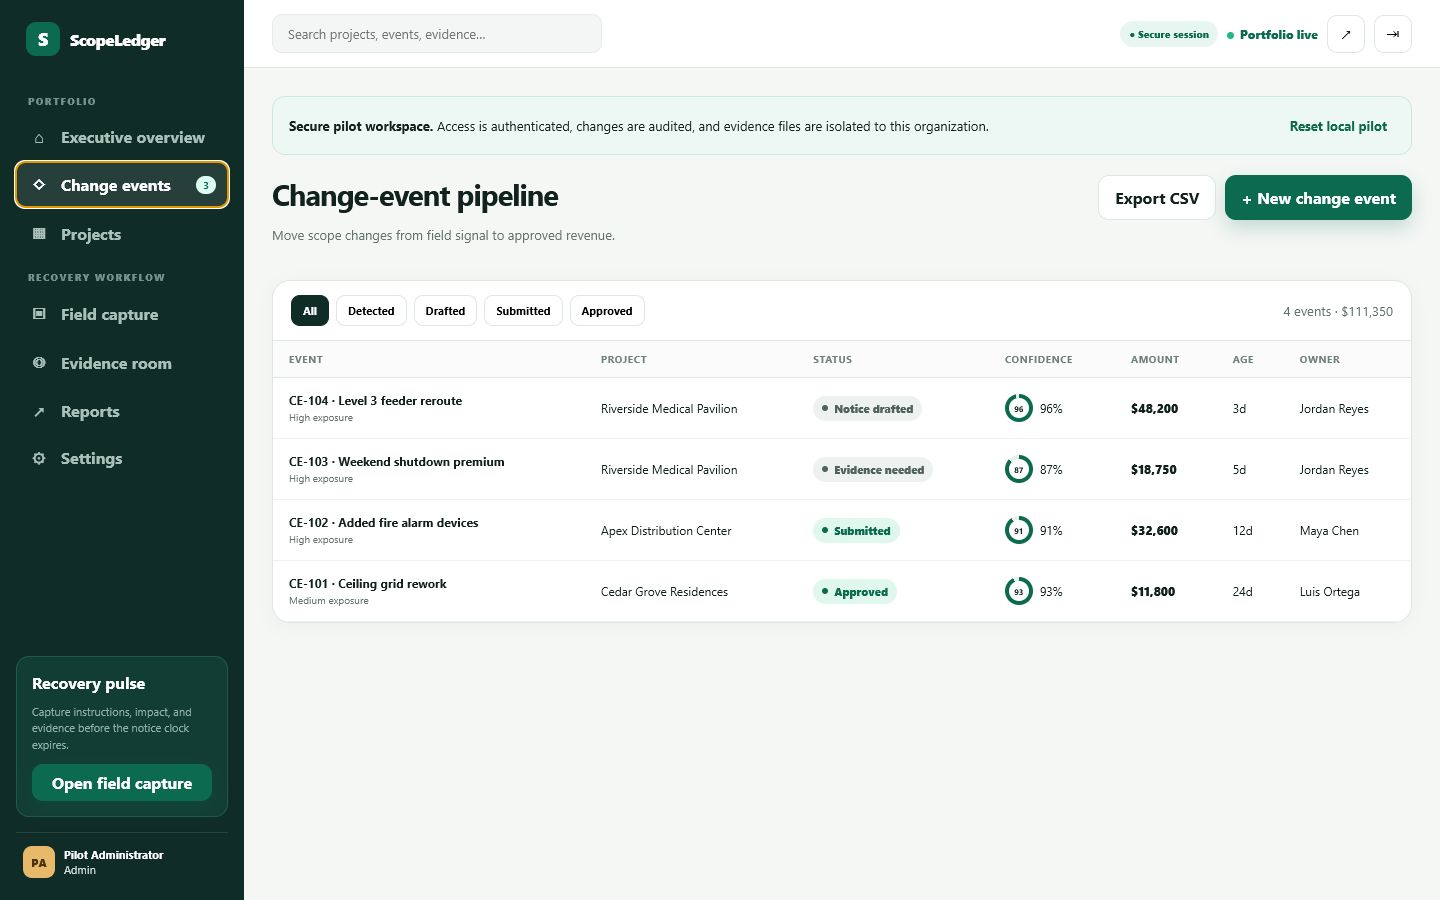
Task: Open the Evidence room page
Action: (x=122, y=363)
